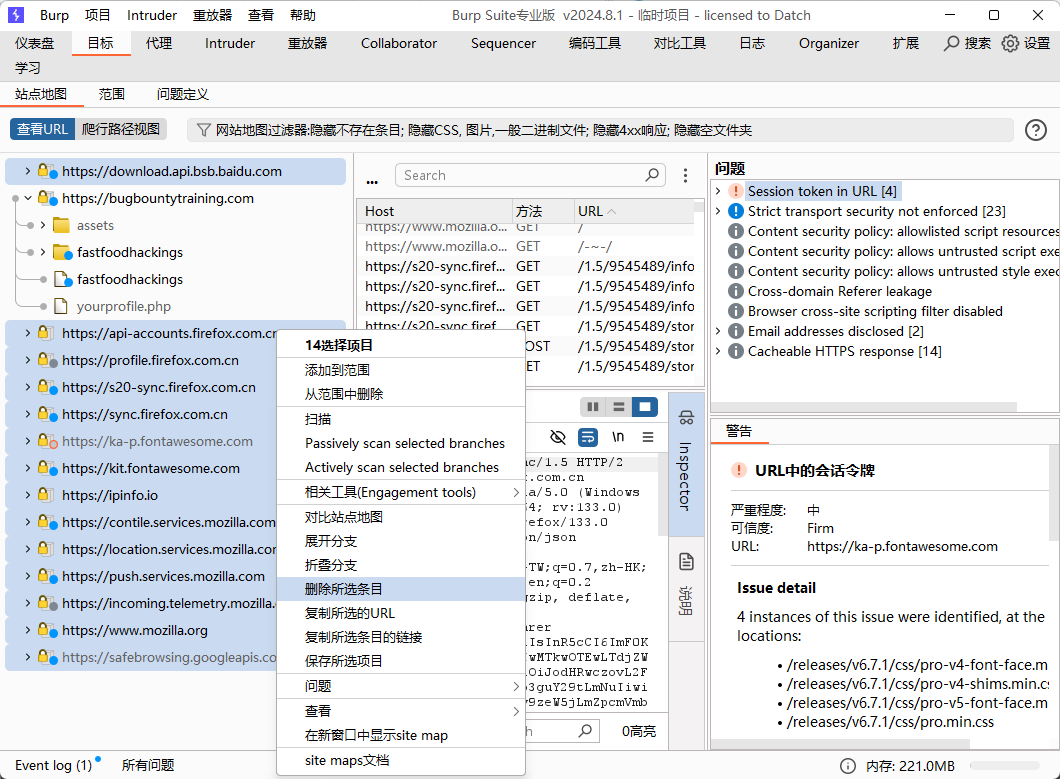Click the lock icon for download.api.bsb.baidu.com
The width and height of the screenshot is (1060, 779).
coord(47,171)
